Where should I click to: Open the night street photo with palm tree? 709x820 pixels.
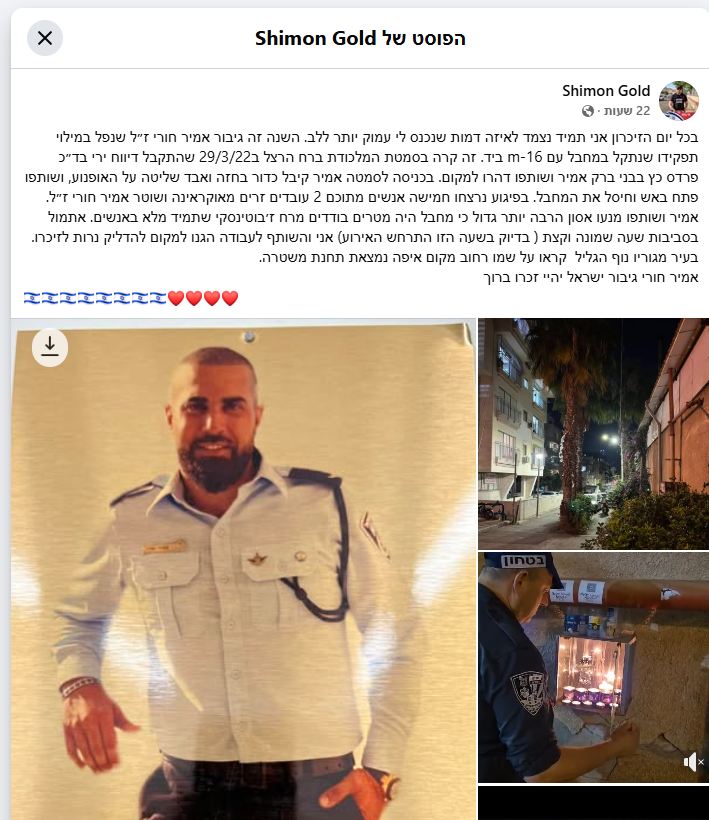click(x=593, y=434)
